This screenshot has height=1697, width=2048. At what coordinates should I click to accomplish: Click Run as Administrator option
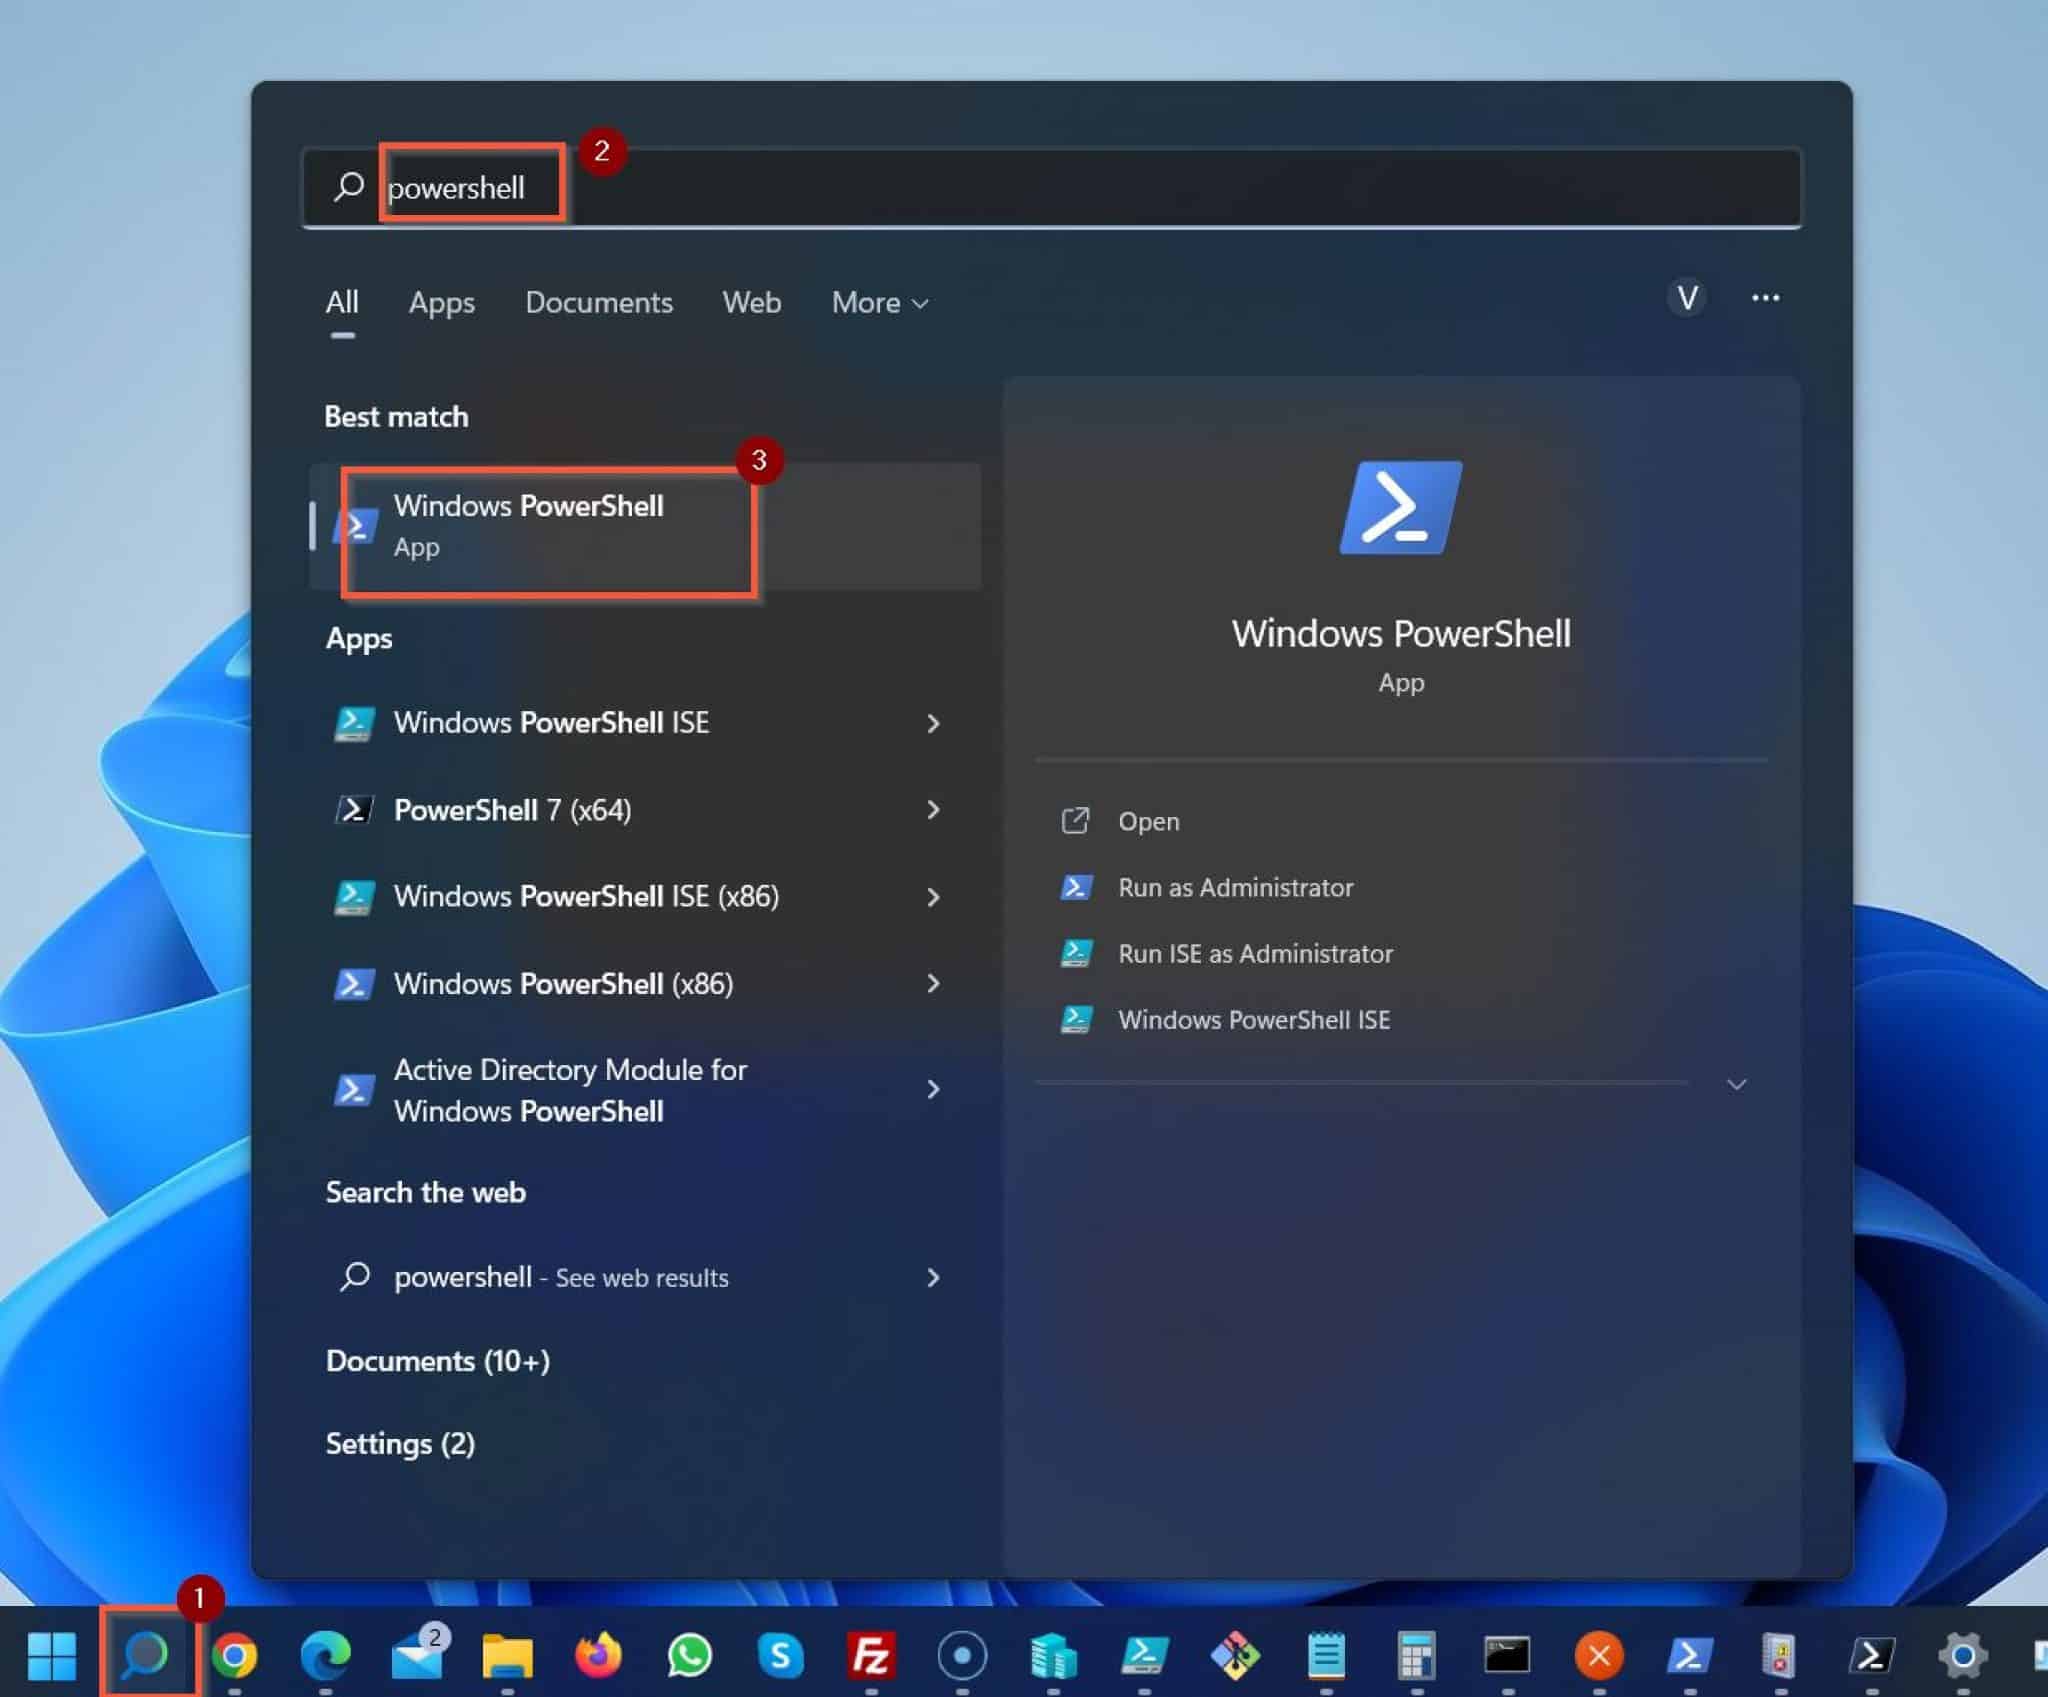(x=1235, y=888)
